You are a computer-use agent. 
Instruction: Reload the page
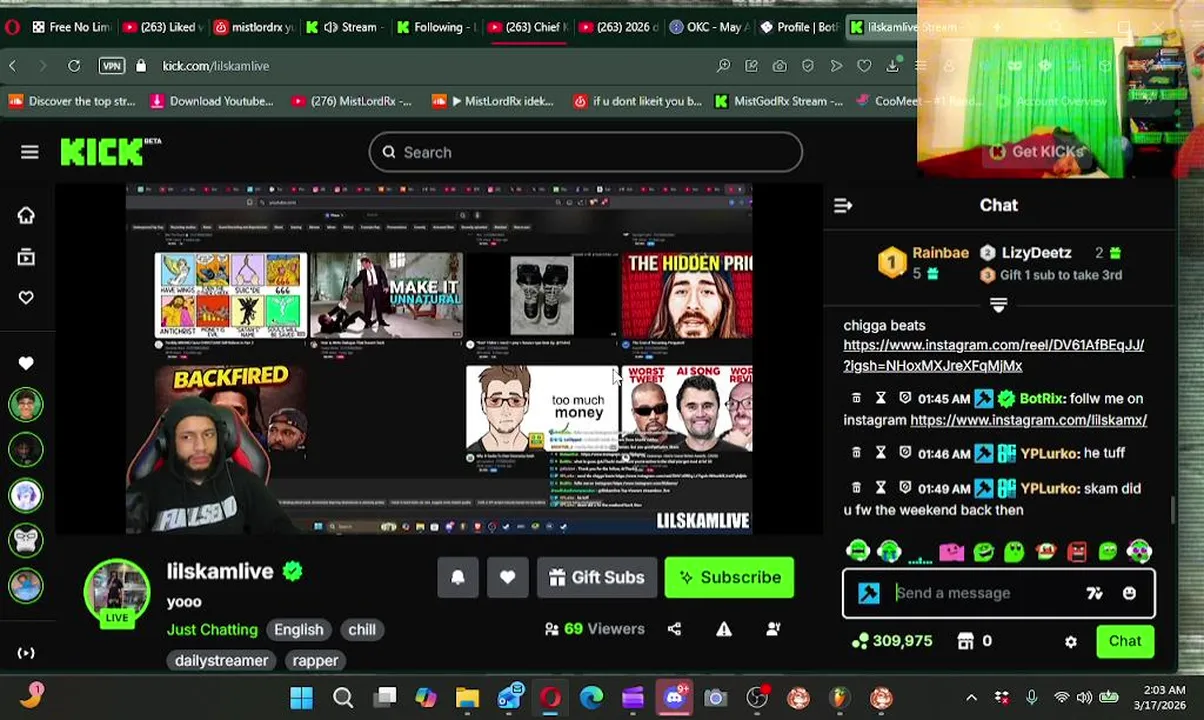[74, 66]
